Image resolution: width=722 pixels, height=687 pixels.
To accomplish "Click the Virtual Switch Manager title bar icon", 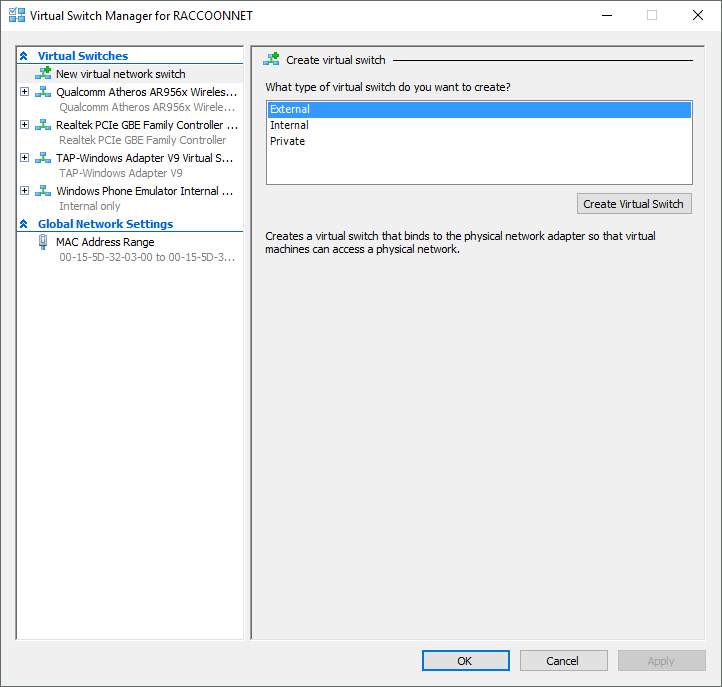I will pyautogui.click(x=17, y=15).
